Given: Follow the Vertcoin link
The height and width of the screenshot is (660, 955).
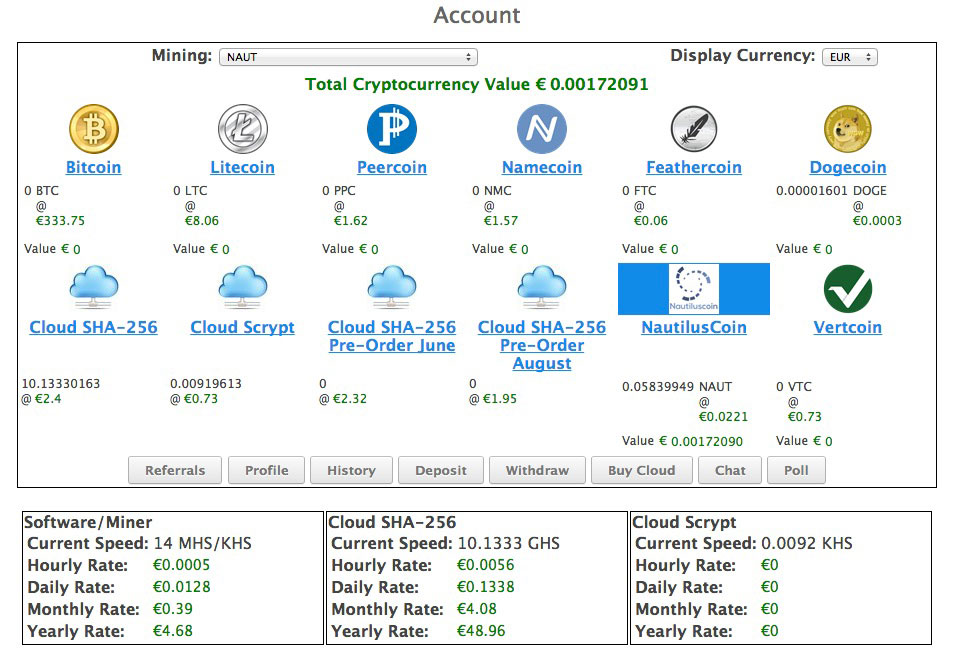Looking at the screenshot, I should pos(848,328).
